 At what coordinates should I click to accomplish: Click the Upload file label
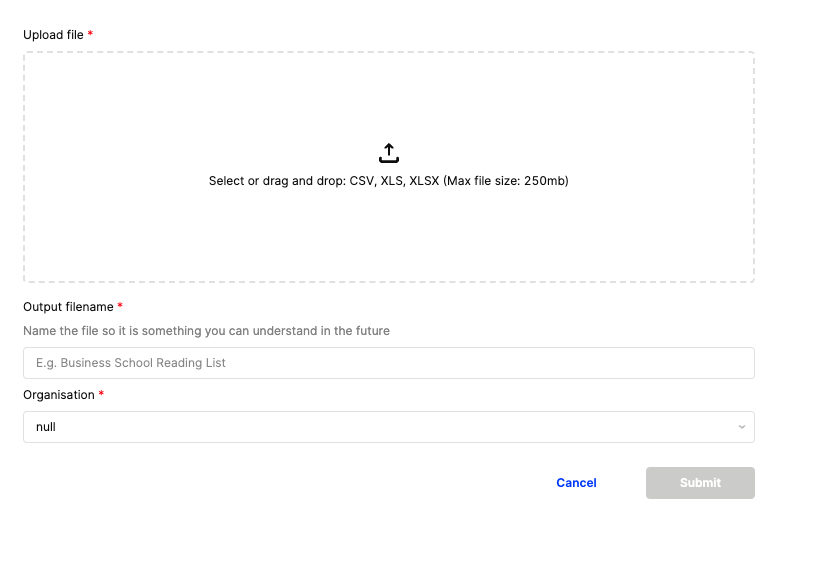coord(53,35)
